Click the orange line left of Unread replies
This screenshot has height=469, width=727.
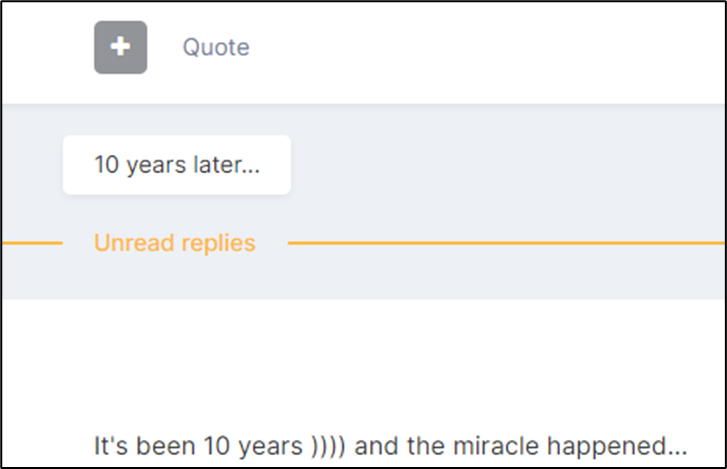point(30,243)
